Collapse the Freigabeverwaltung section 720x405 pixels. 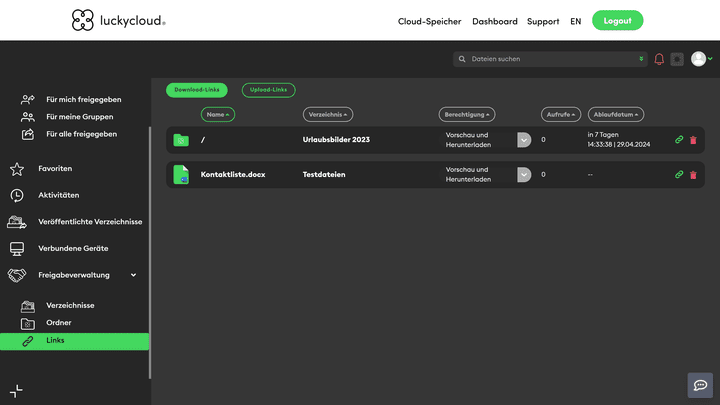(x=133, y=275)
